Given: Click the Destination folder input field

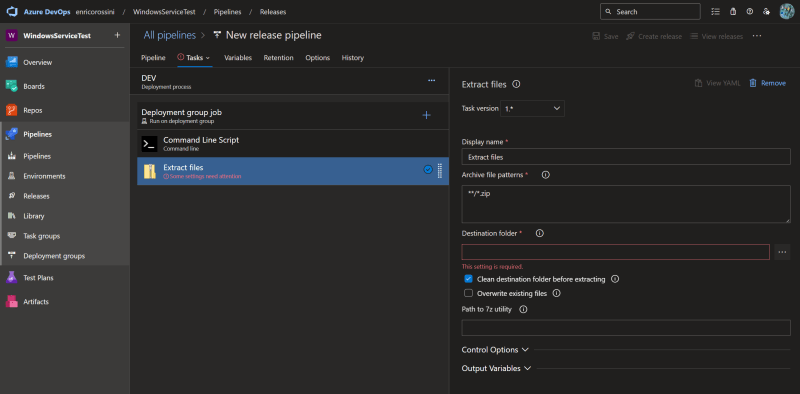Looking at the screenshot, I should tap(616, 252).
